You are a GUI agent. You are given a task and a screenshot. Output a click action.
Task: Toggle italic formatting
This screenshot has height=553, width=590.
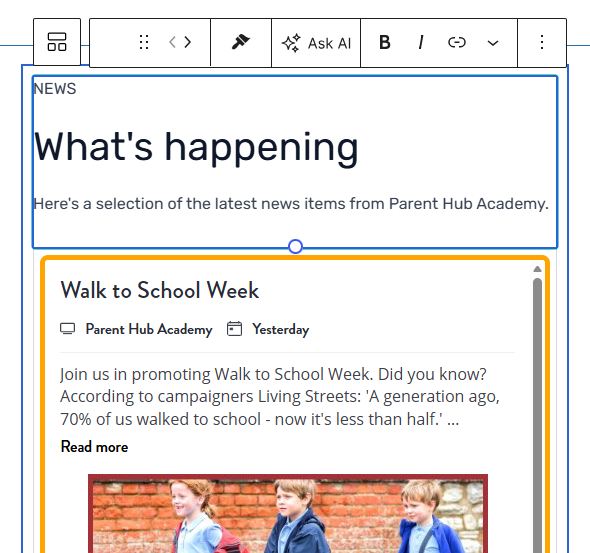click(421, 42)
